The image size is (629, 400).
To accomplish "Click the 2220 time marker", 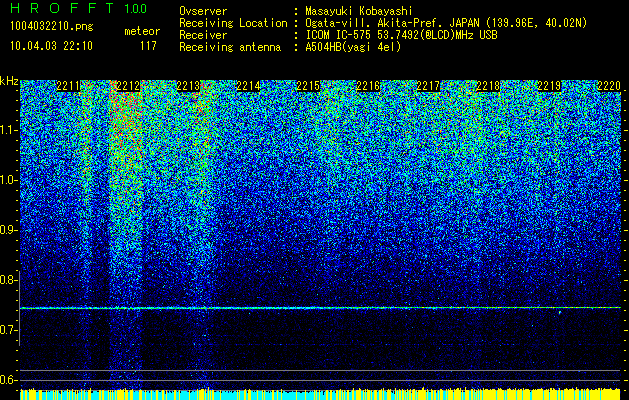I will pos(609,86).
